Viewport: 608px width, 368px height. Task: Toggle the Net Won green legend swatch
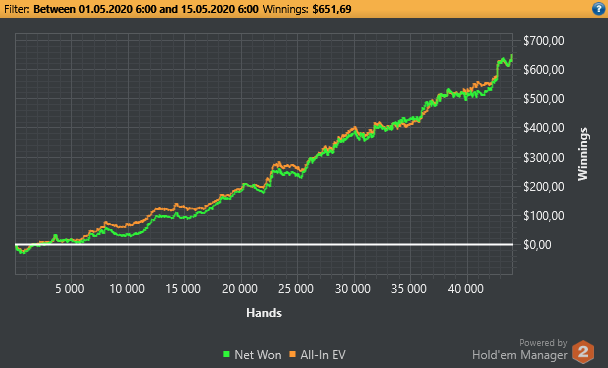pyautogui.click(x=226, y=354)
